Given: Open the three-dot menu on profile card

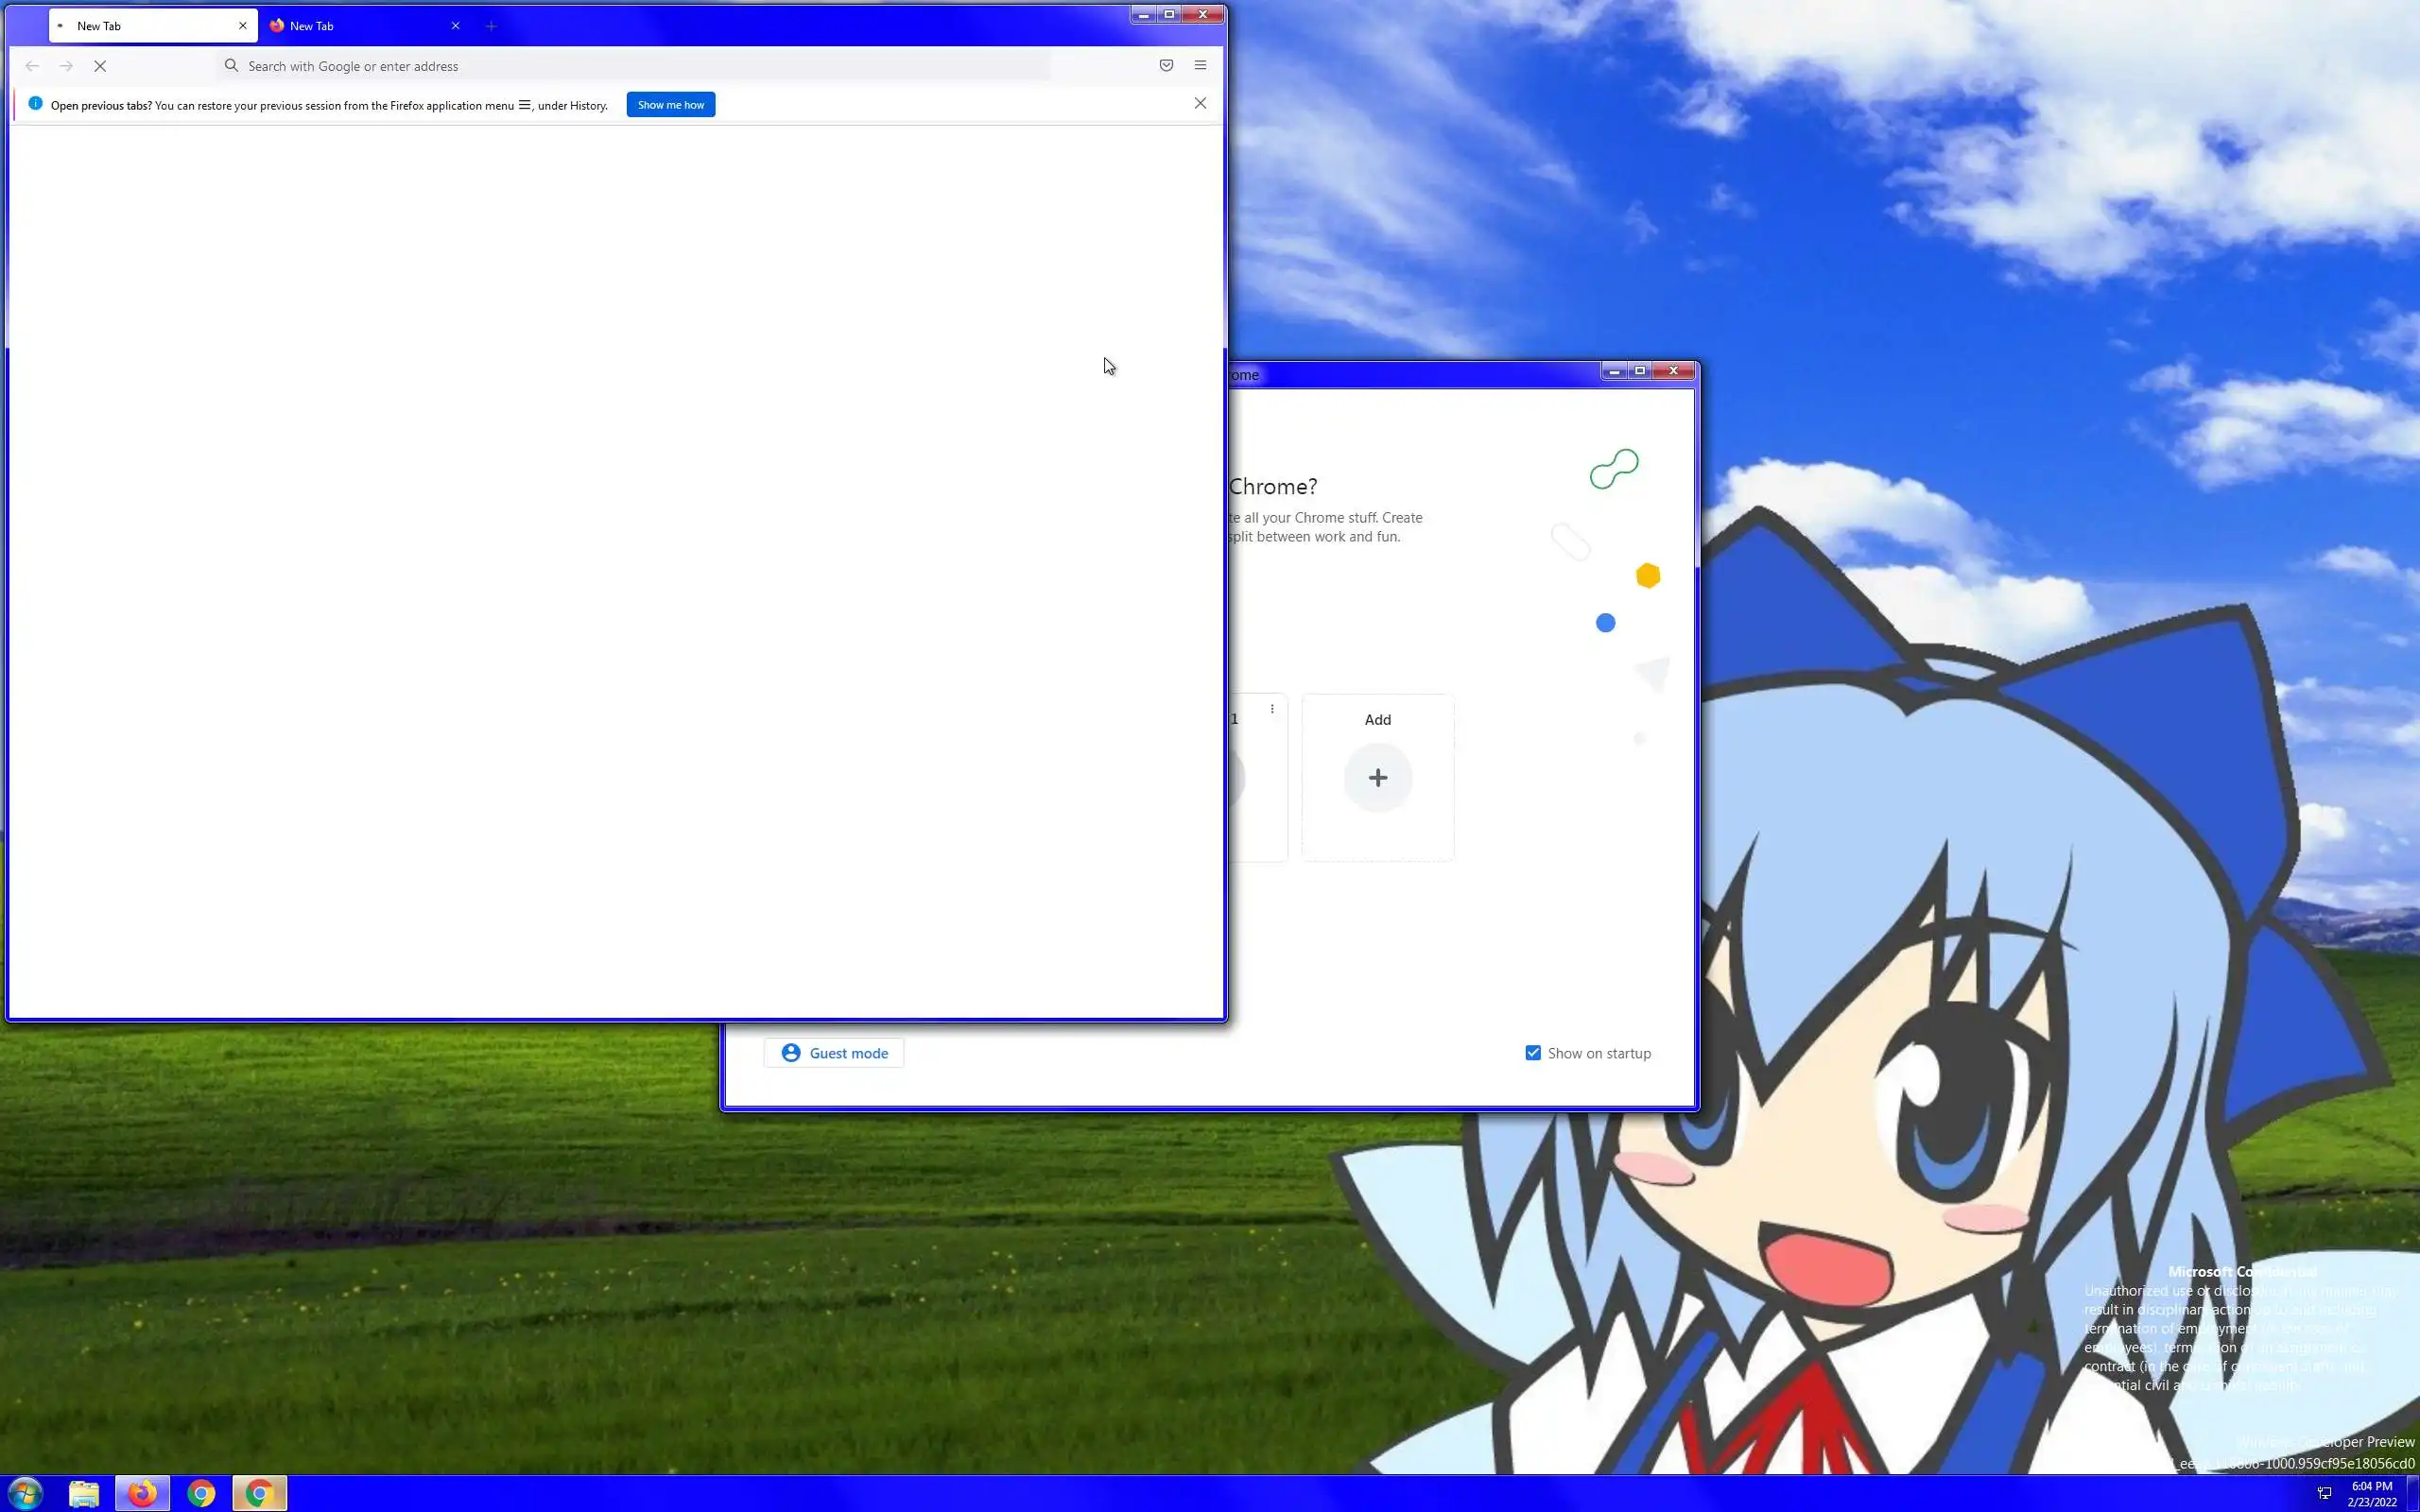Looking at the screenshot, I should tap(1272, 709).
